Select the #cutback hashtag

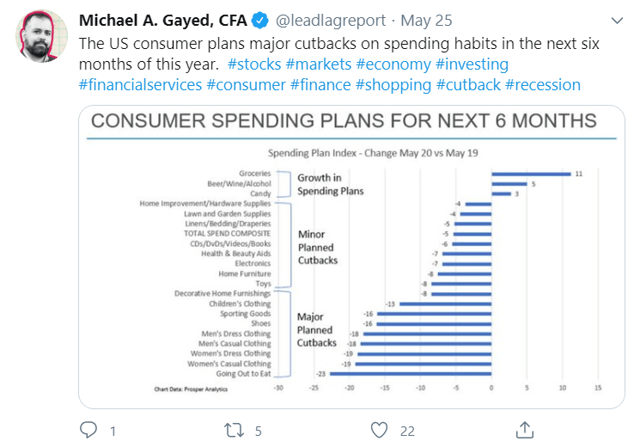[468, 85]
